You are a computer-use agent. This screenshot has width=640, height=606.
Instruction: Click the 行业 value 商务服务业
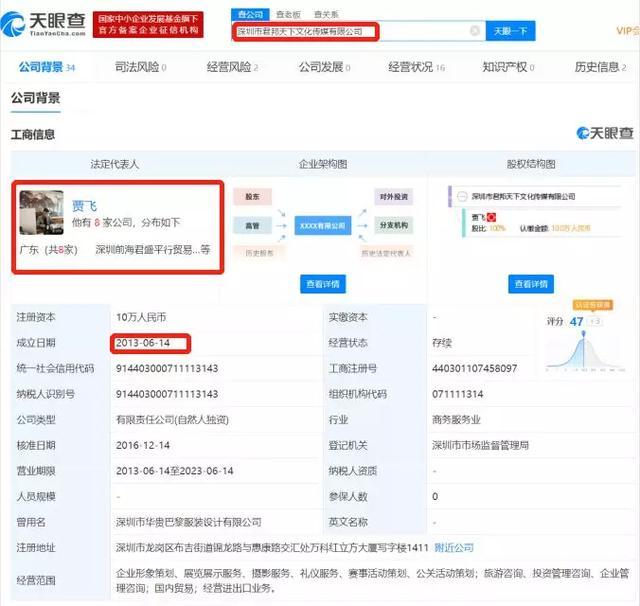point(456,420)
